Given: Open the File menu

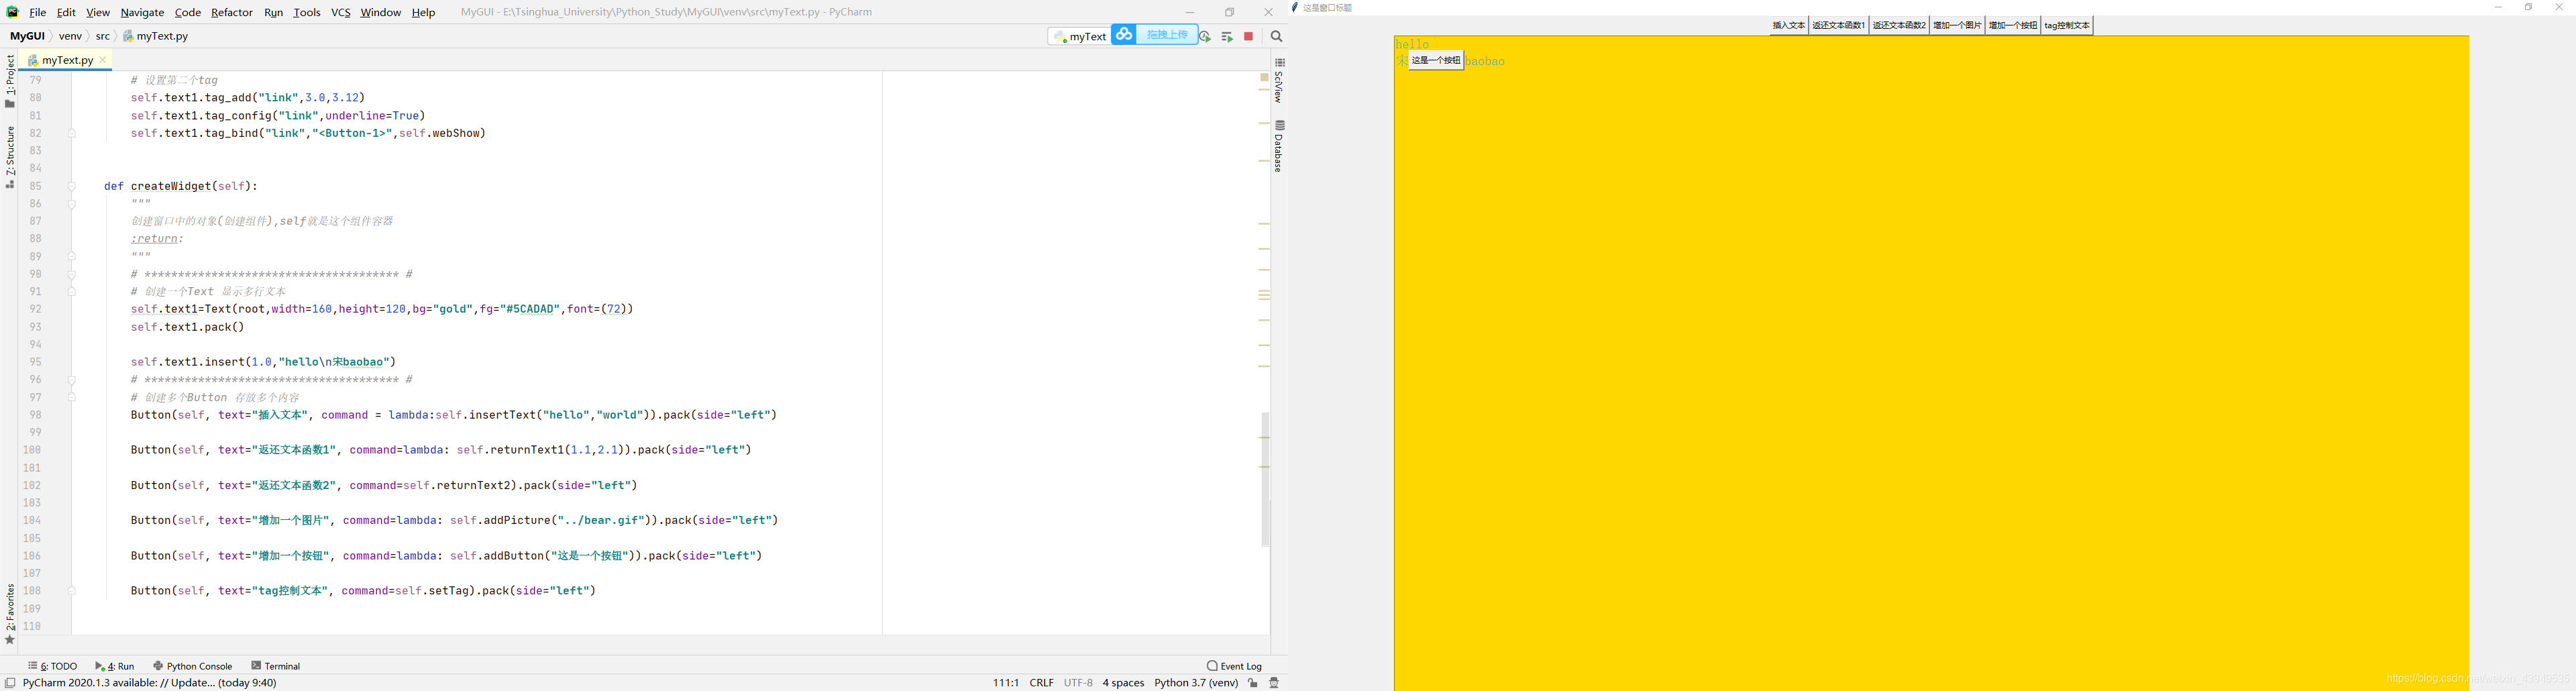Looking at the screenshot, I should 38,12.
